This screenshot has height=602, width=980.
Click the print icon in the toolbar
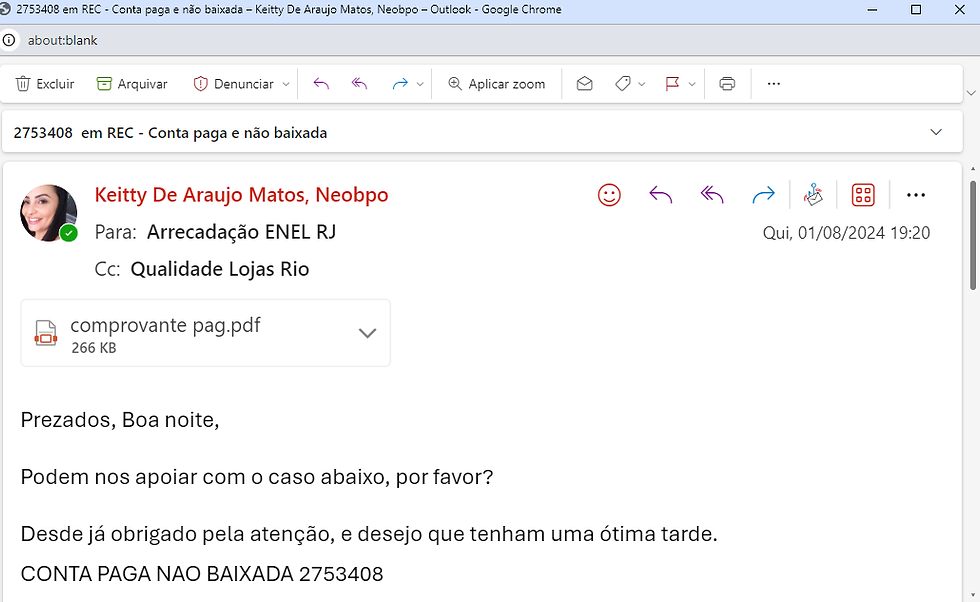click(x=727, y=84)
